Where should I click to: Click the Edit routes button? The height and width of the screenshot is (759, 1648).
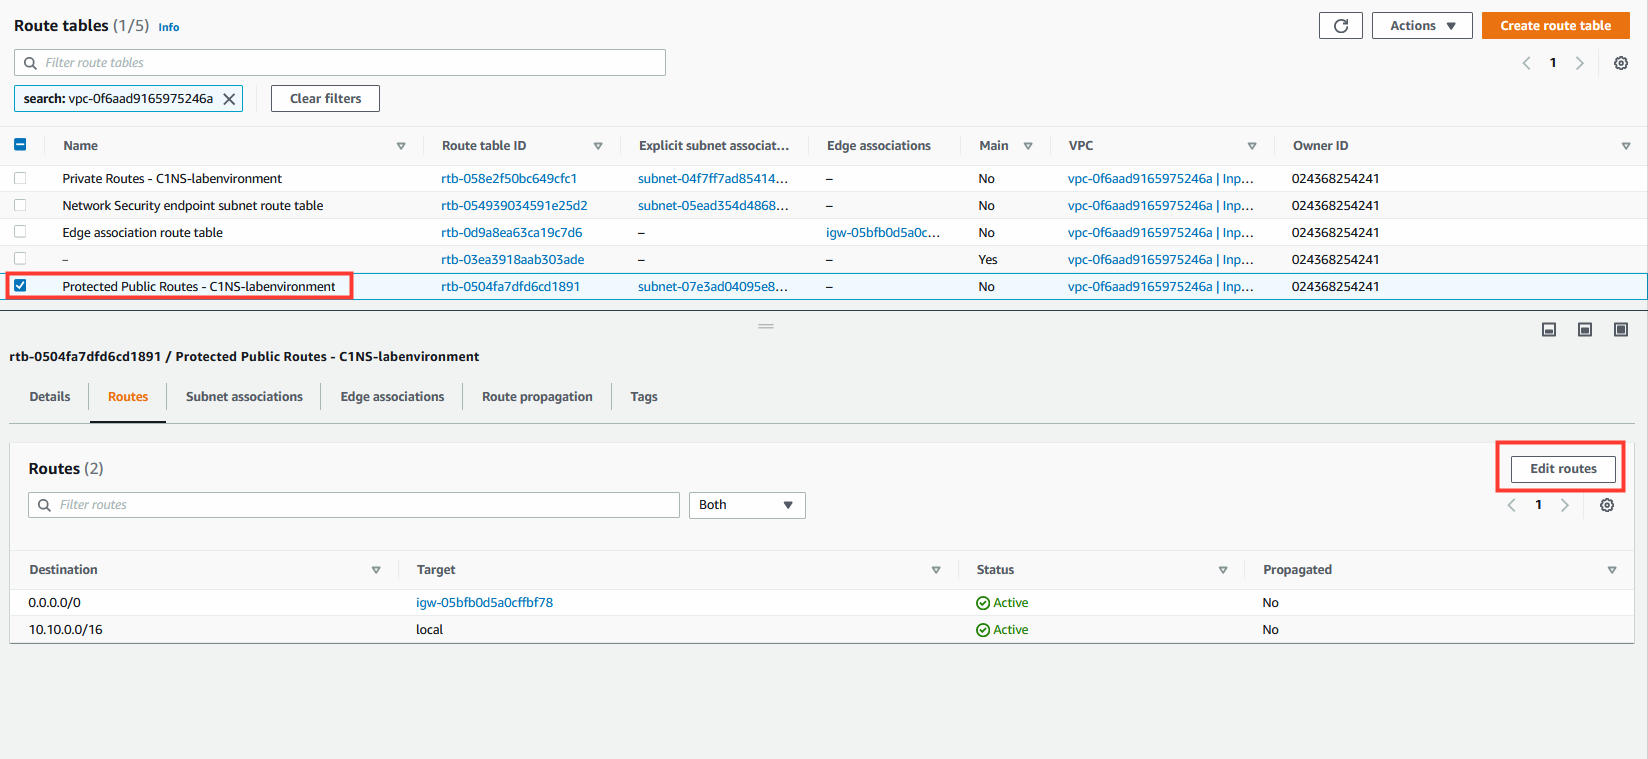[x=1563, y=469]
